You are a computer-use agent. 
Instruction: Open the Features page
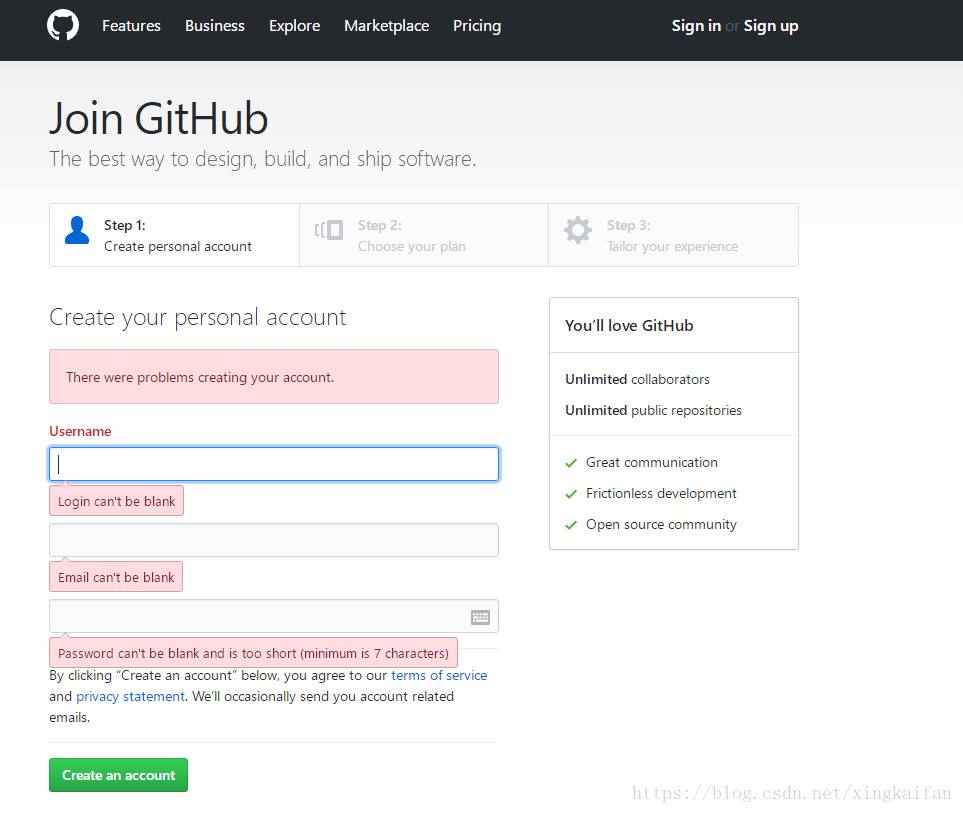[x=131, y=26]
